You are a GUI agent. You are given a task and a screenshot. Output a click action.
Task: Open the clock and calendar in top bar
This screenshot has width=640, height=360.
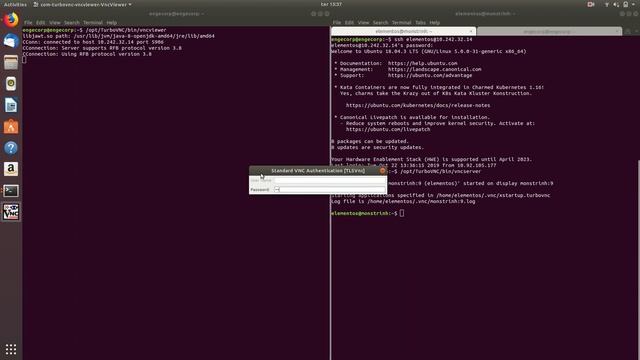click(x=331, y=4)
